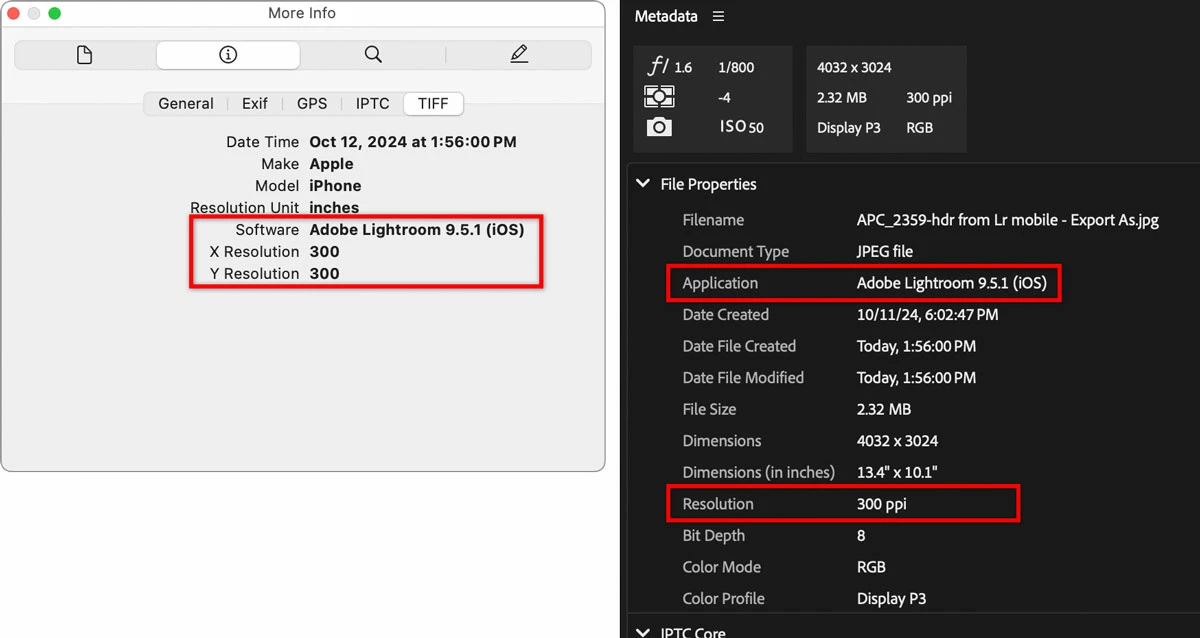Switch to the General tab
Viewport: 1200px width, 638px height.
point(186,103)
